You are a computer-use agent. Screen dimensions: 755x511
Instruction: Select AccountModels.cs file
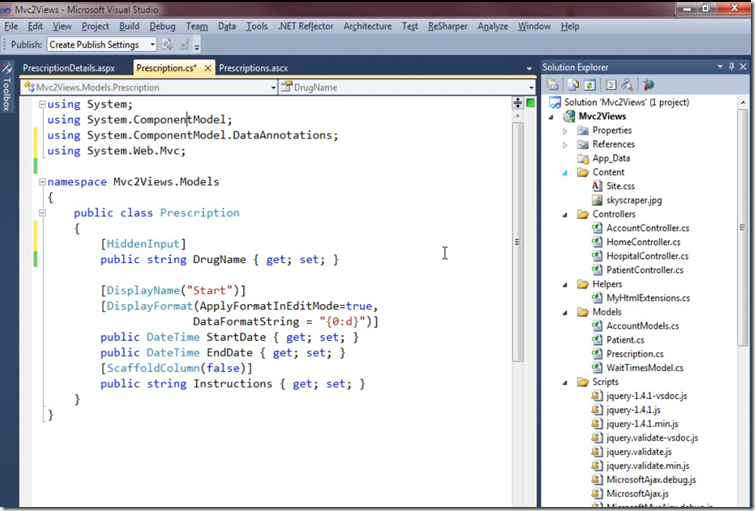pos(642,326)
